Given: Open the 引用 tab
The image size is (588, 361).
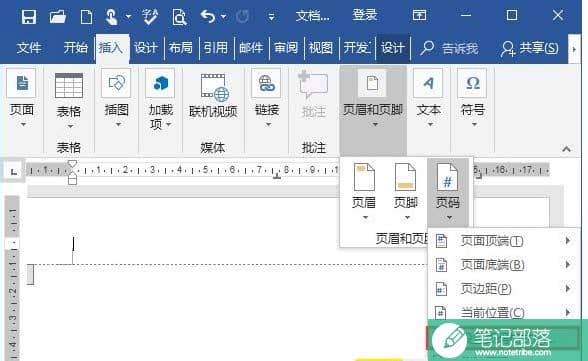Looking at the screenshot, I should point(216,48).
